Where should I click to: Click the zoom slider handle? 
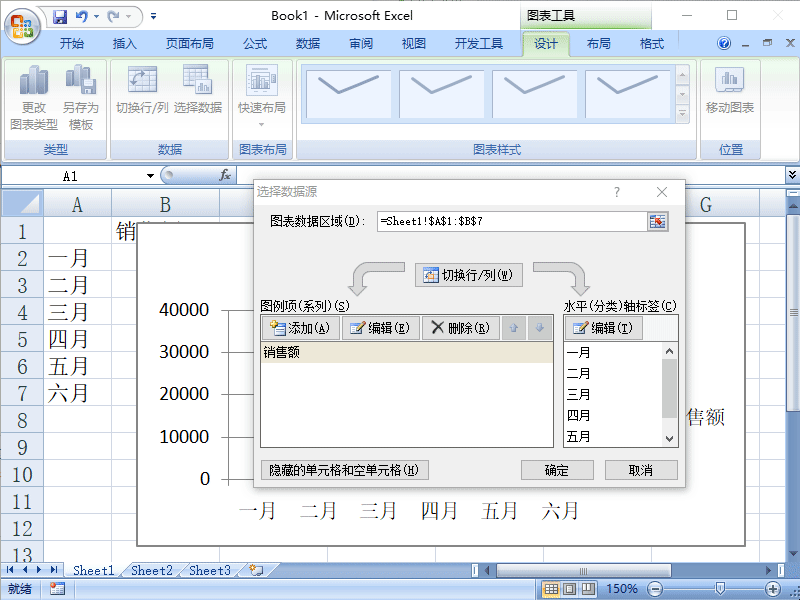tap(719, 589)
